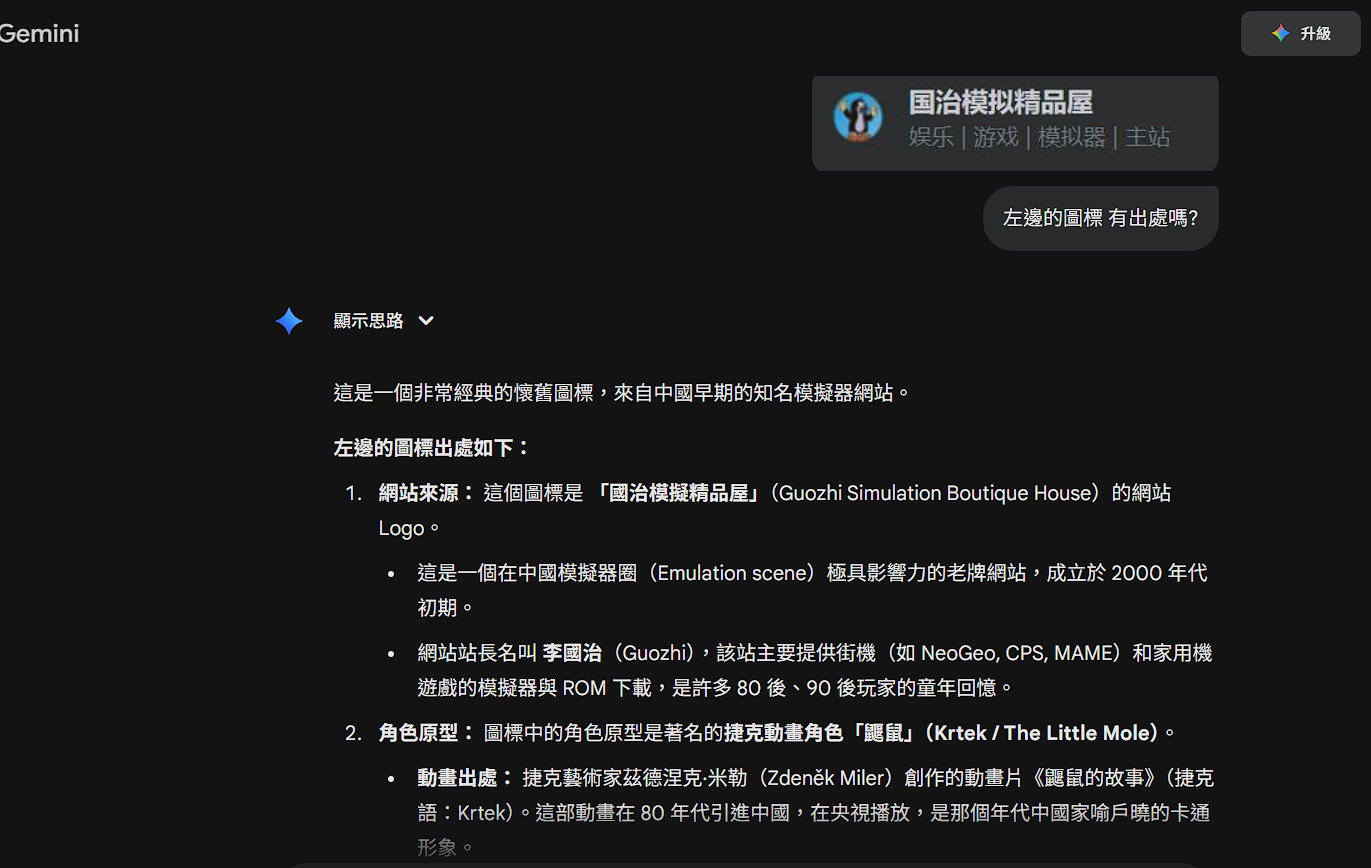Click the blue Gemini sparkle response icon
Viewport: 1371px width, 868px height.
point(289,321)
